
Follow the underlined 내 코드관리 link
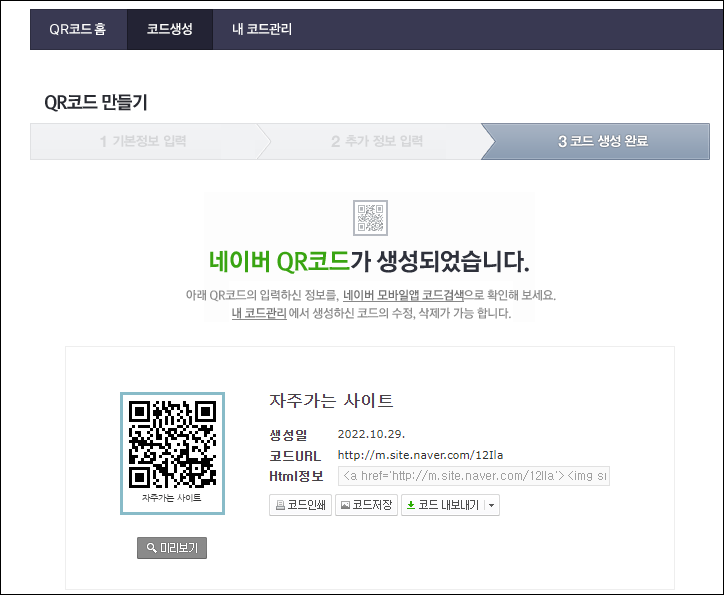[259, 313]
